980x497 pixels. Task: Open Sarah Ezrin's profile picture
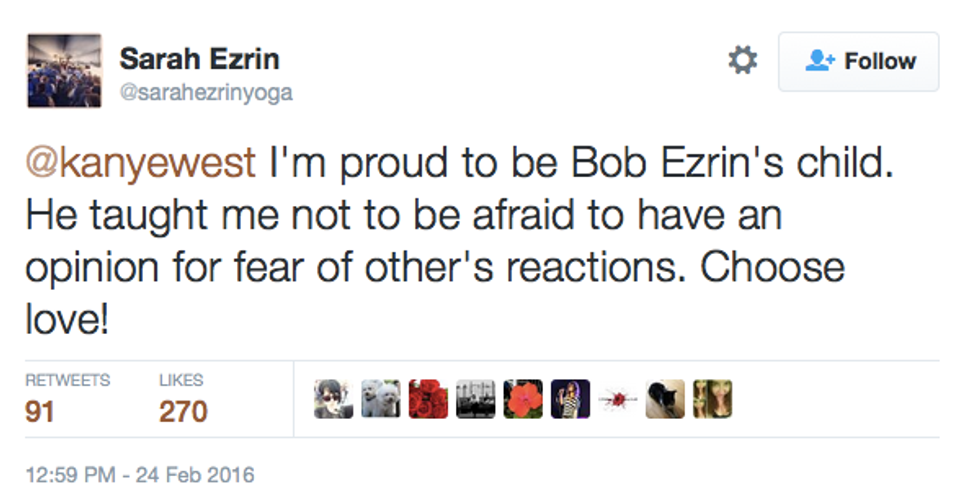click(64, 70)
